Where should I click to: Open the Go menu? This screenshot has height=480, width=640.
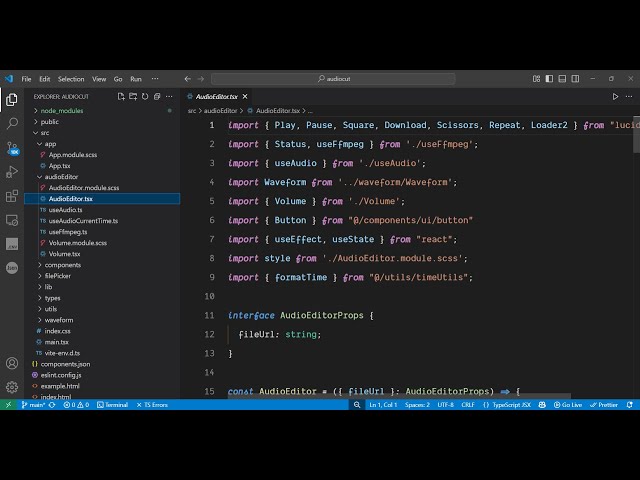[118, 79]
